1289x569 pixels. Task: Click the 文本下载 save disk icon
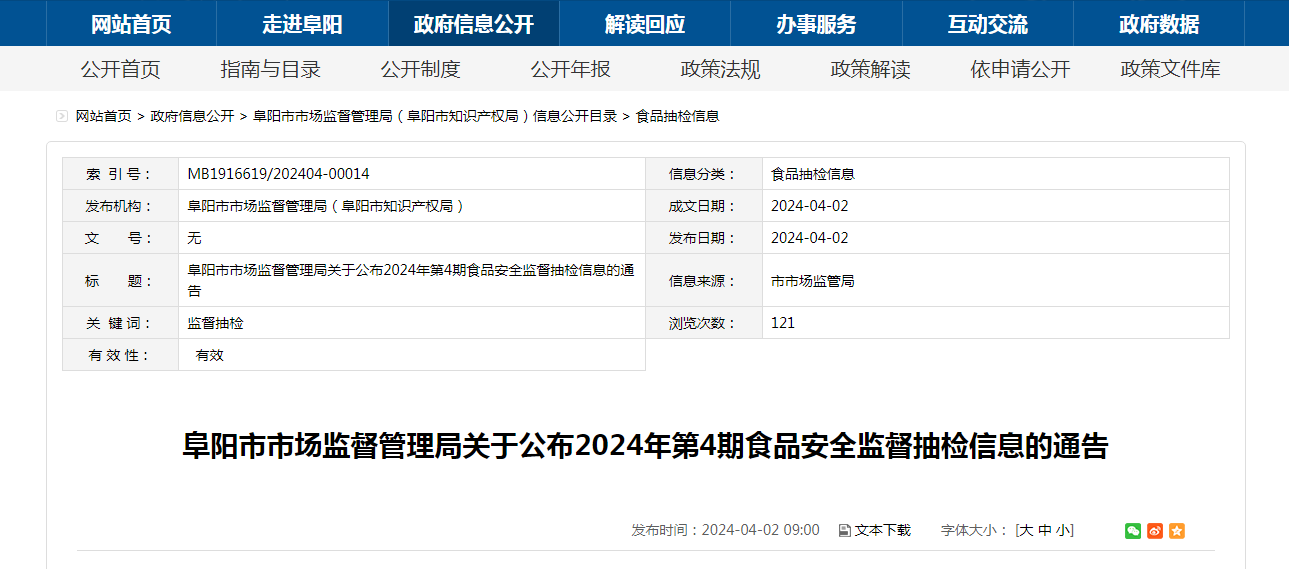(844, 531)
